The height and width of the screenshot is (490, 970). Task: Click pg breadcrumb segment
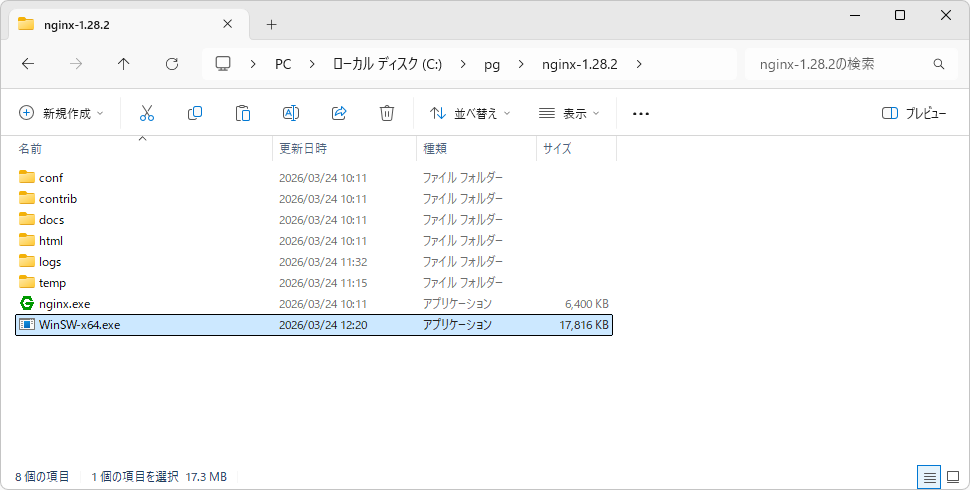(492, 64)
